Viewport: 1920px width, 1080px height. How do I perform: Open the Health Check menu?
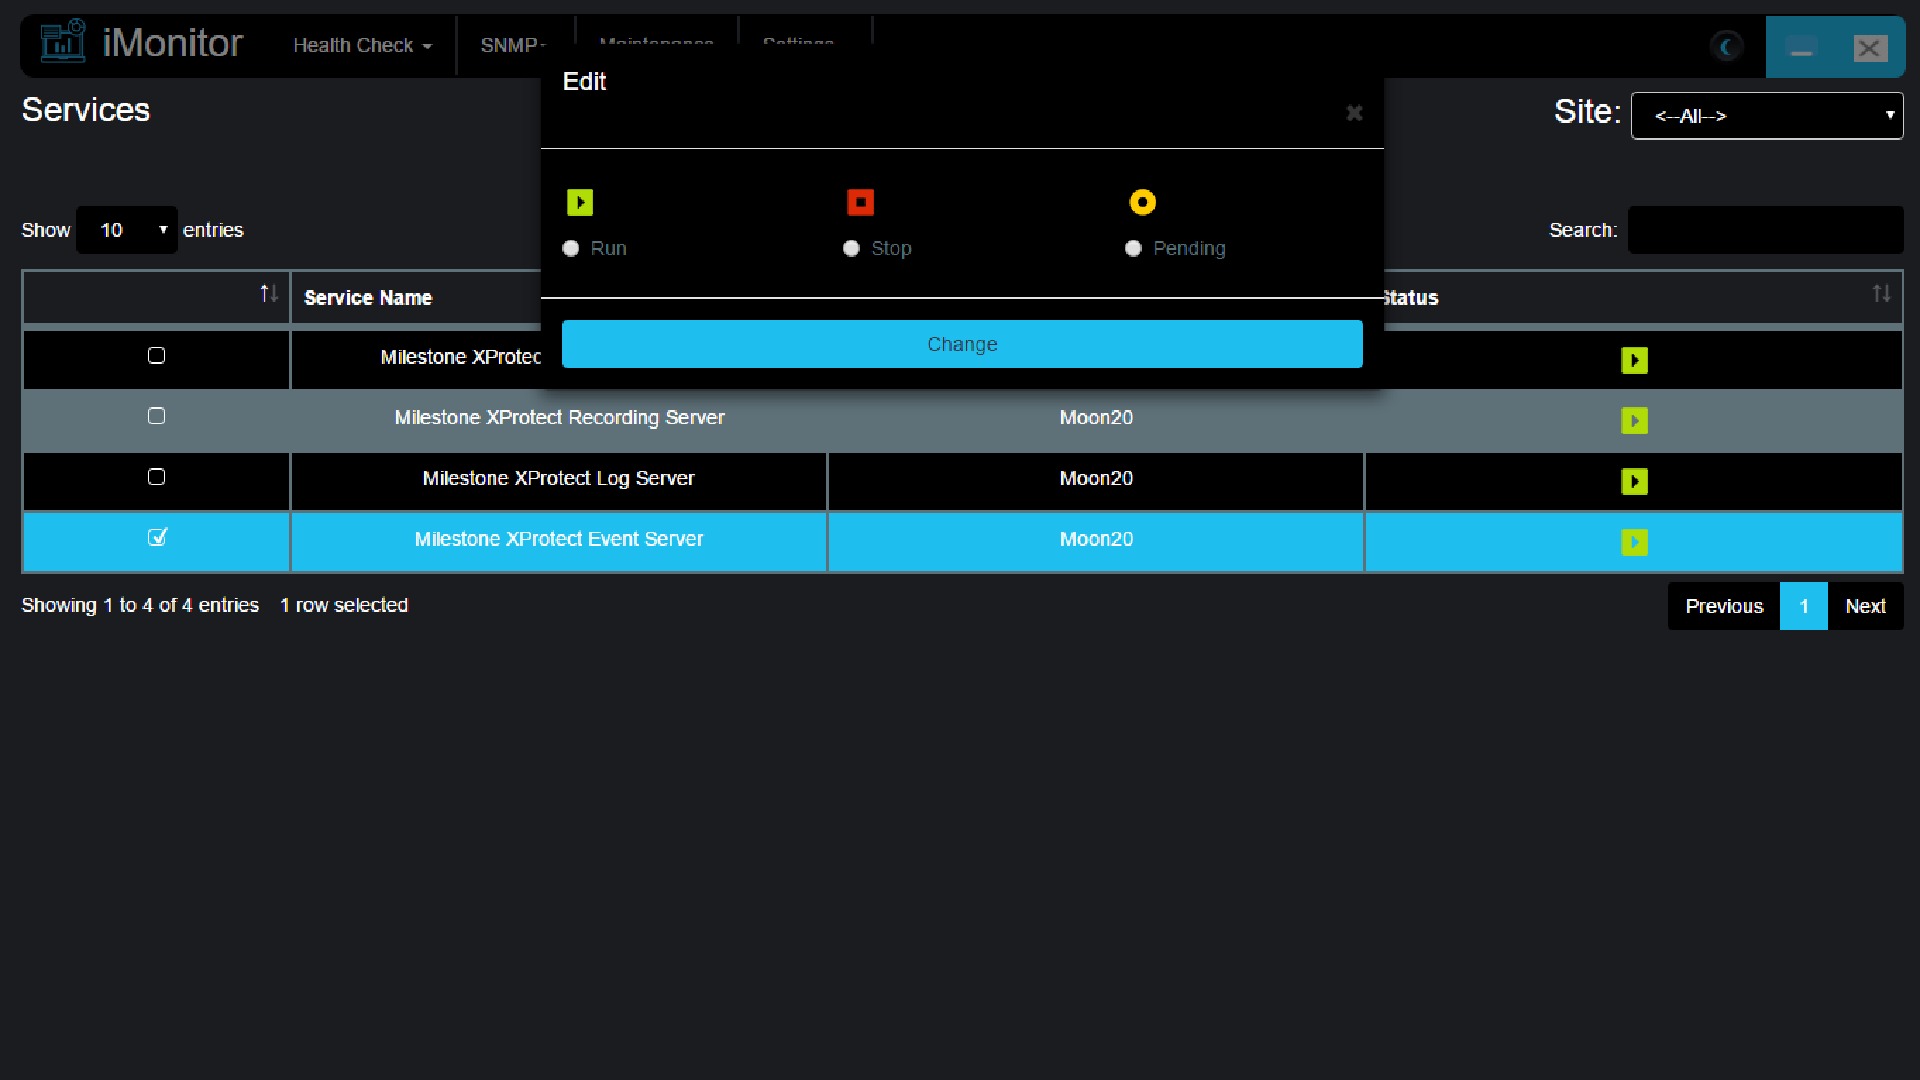tap(362, 46)
